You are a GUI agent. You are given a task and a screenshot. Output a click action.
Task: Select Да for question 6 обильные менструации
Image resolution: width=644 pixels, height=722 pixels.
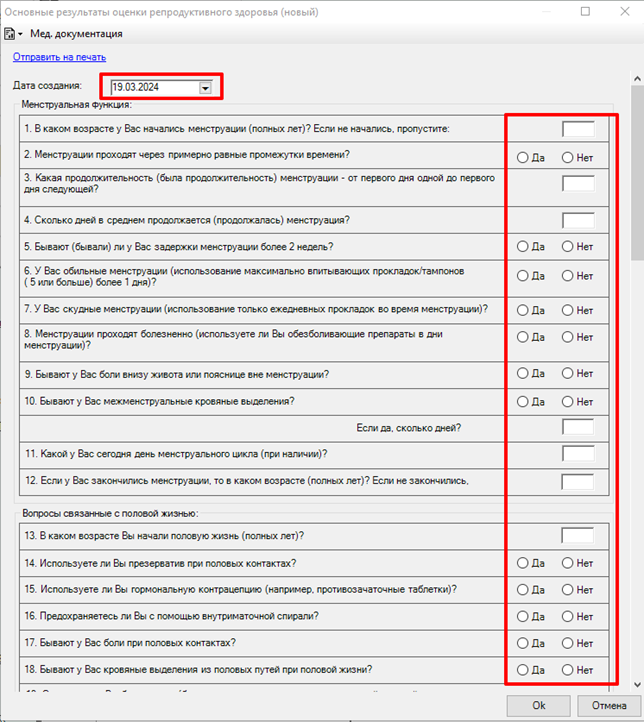531,276
